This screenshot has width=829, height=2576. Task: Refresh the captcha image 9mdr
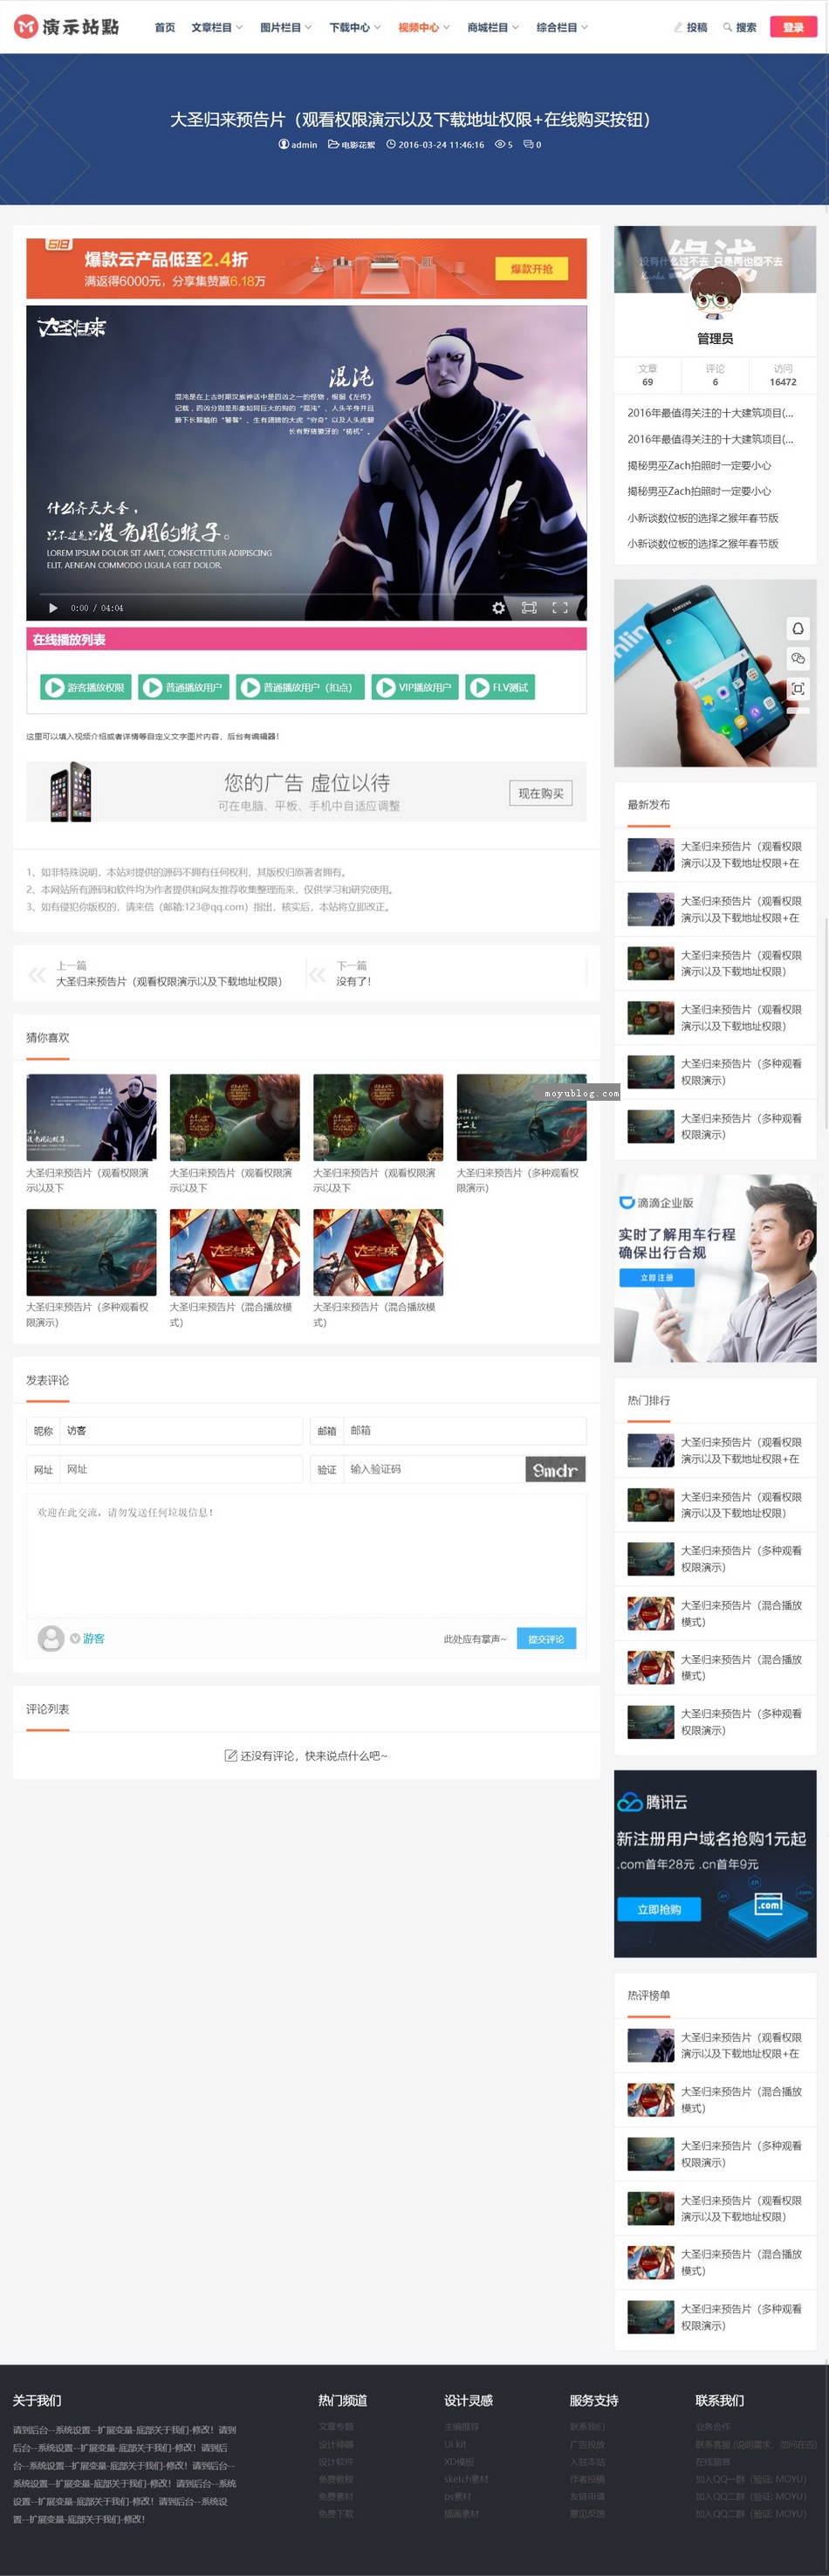point(556,1469)
